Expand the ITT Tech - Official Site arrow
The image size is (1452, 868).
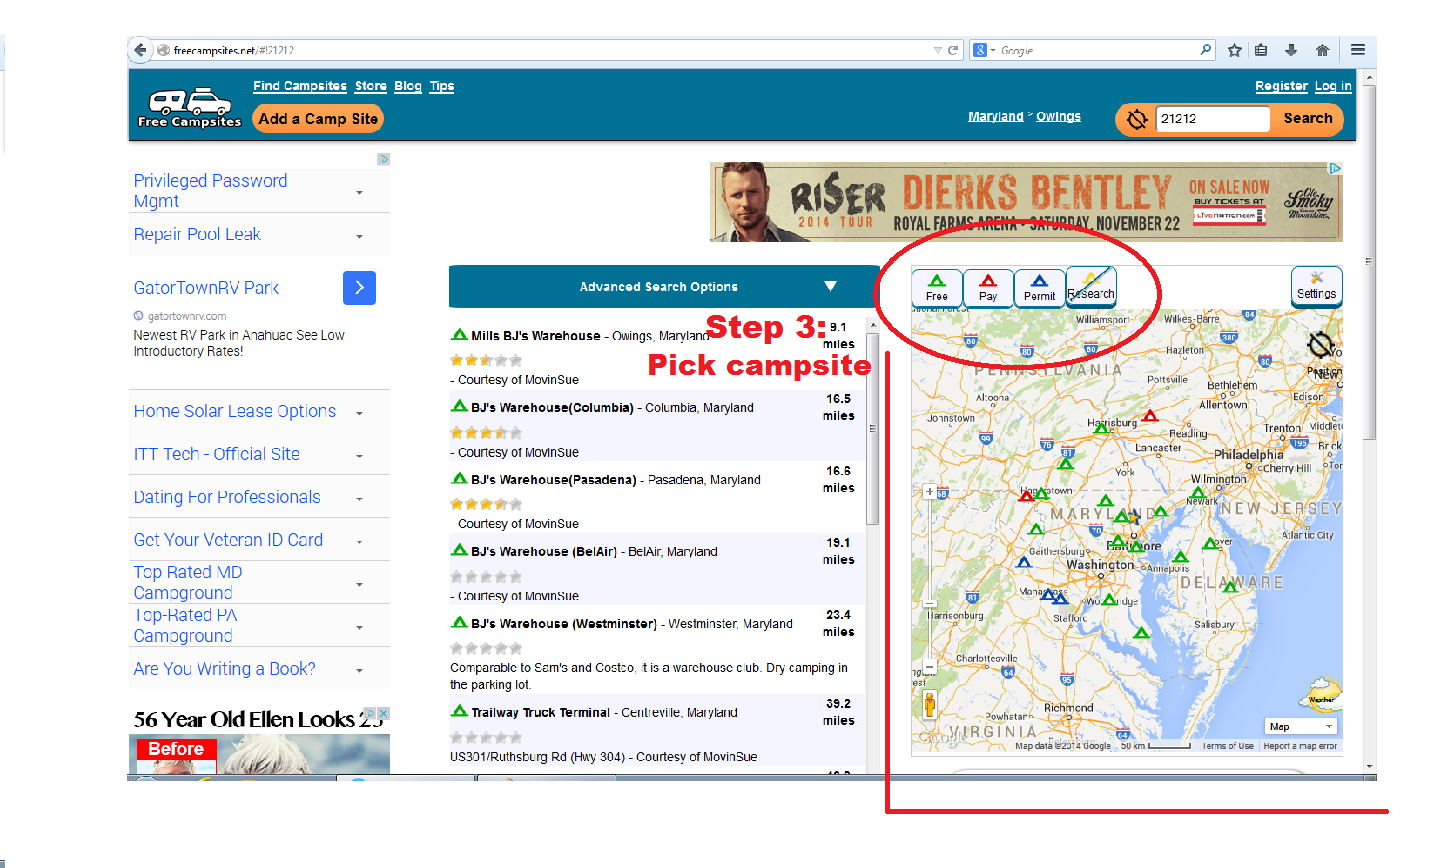coord(359,456)
